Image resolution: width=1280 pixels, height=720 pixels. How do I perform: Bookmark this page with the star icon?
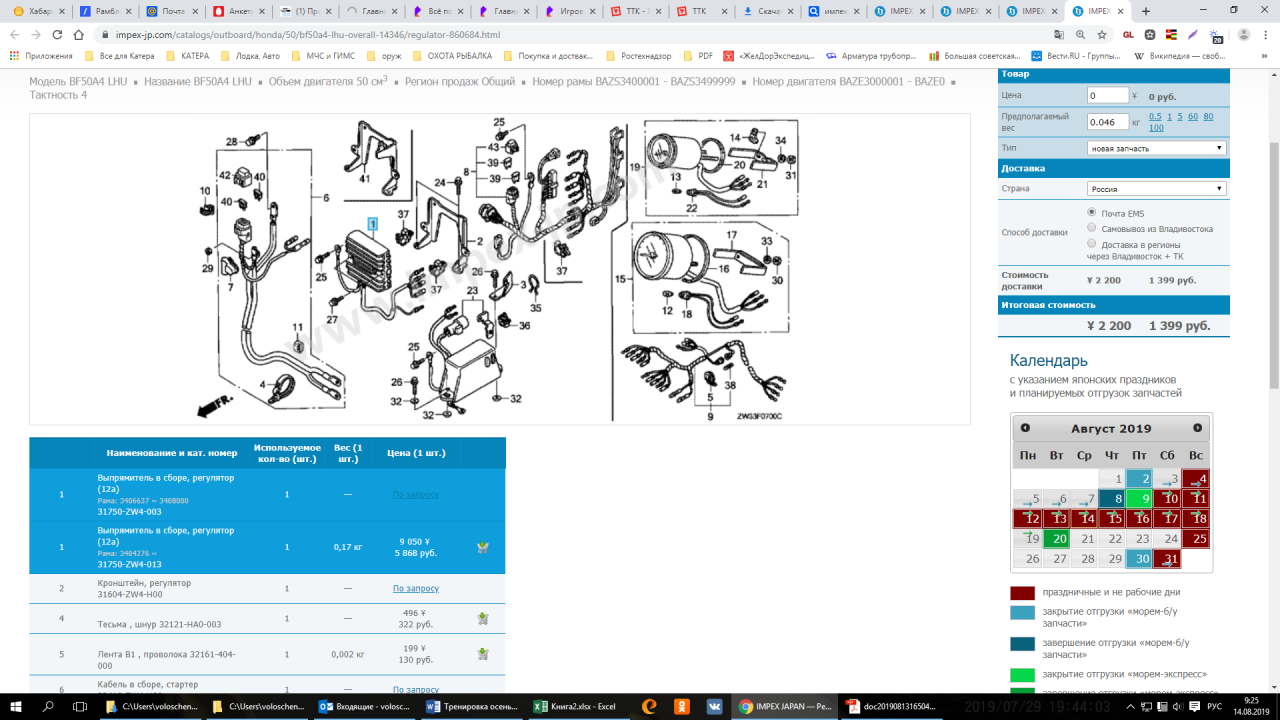coord(1102,34)
